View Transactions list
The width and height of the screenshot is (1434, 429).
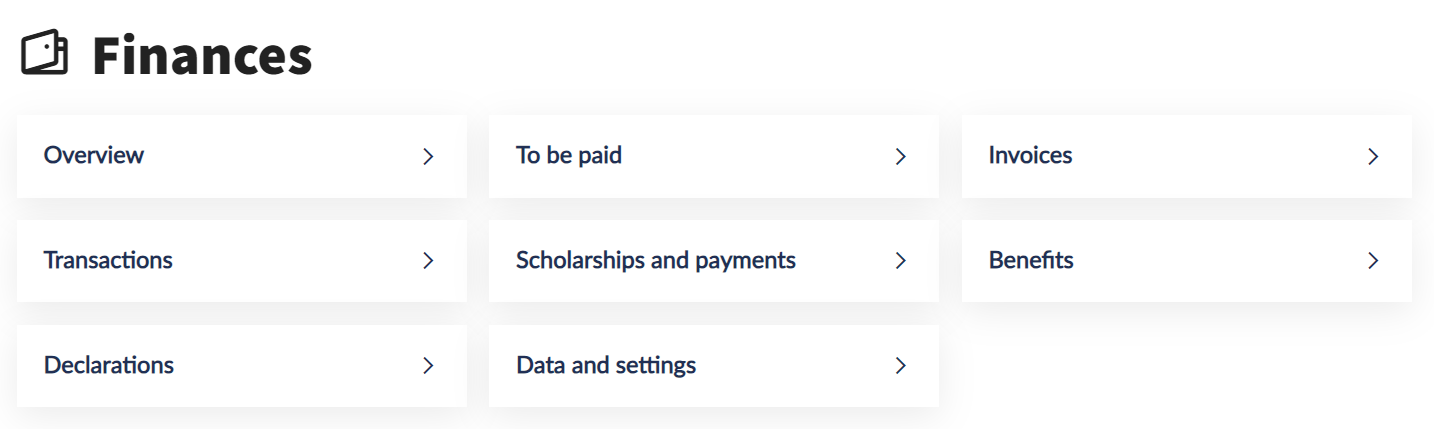tap(108, 260)
